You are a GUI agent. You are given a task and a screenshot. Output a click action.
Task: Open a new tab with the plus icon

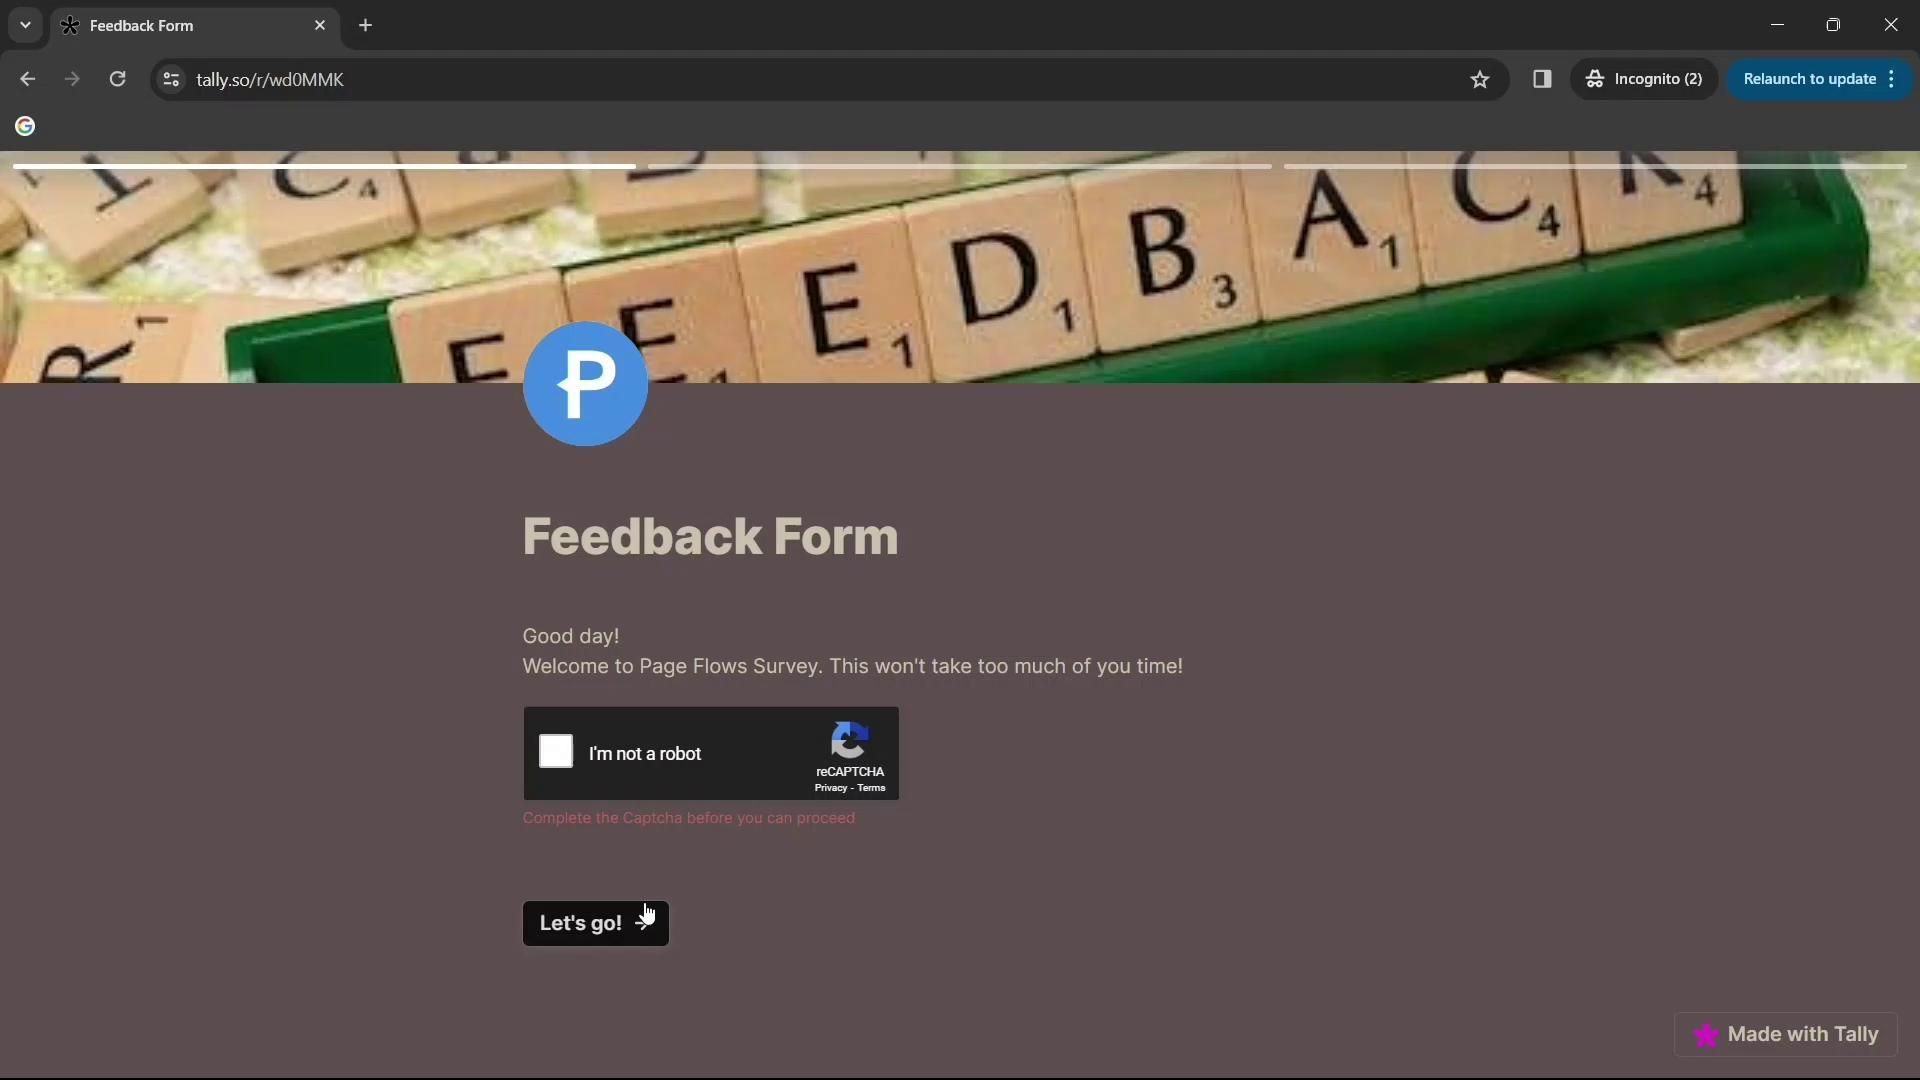click(x=366, y=25)
